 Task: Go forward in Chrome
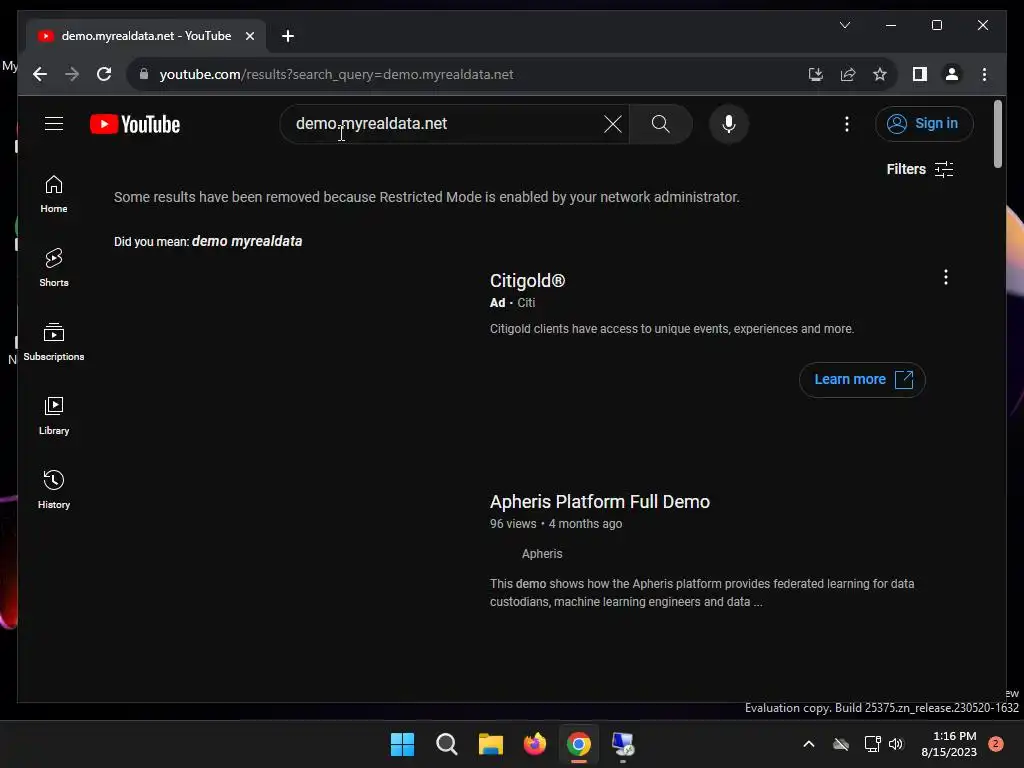pyautogui.click(x=72, y=74)
